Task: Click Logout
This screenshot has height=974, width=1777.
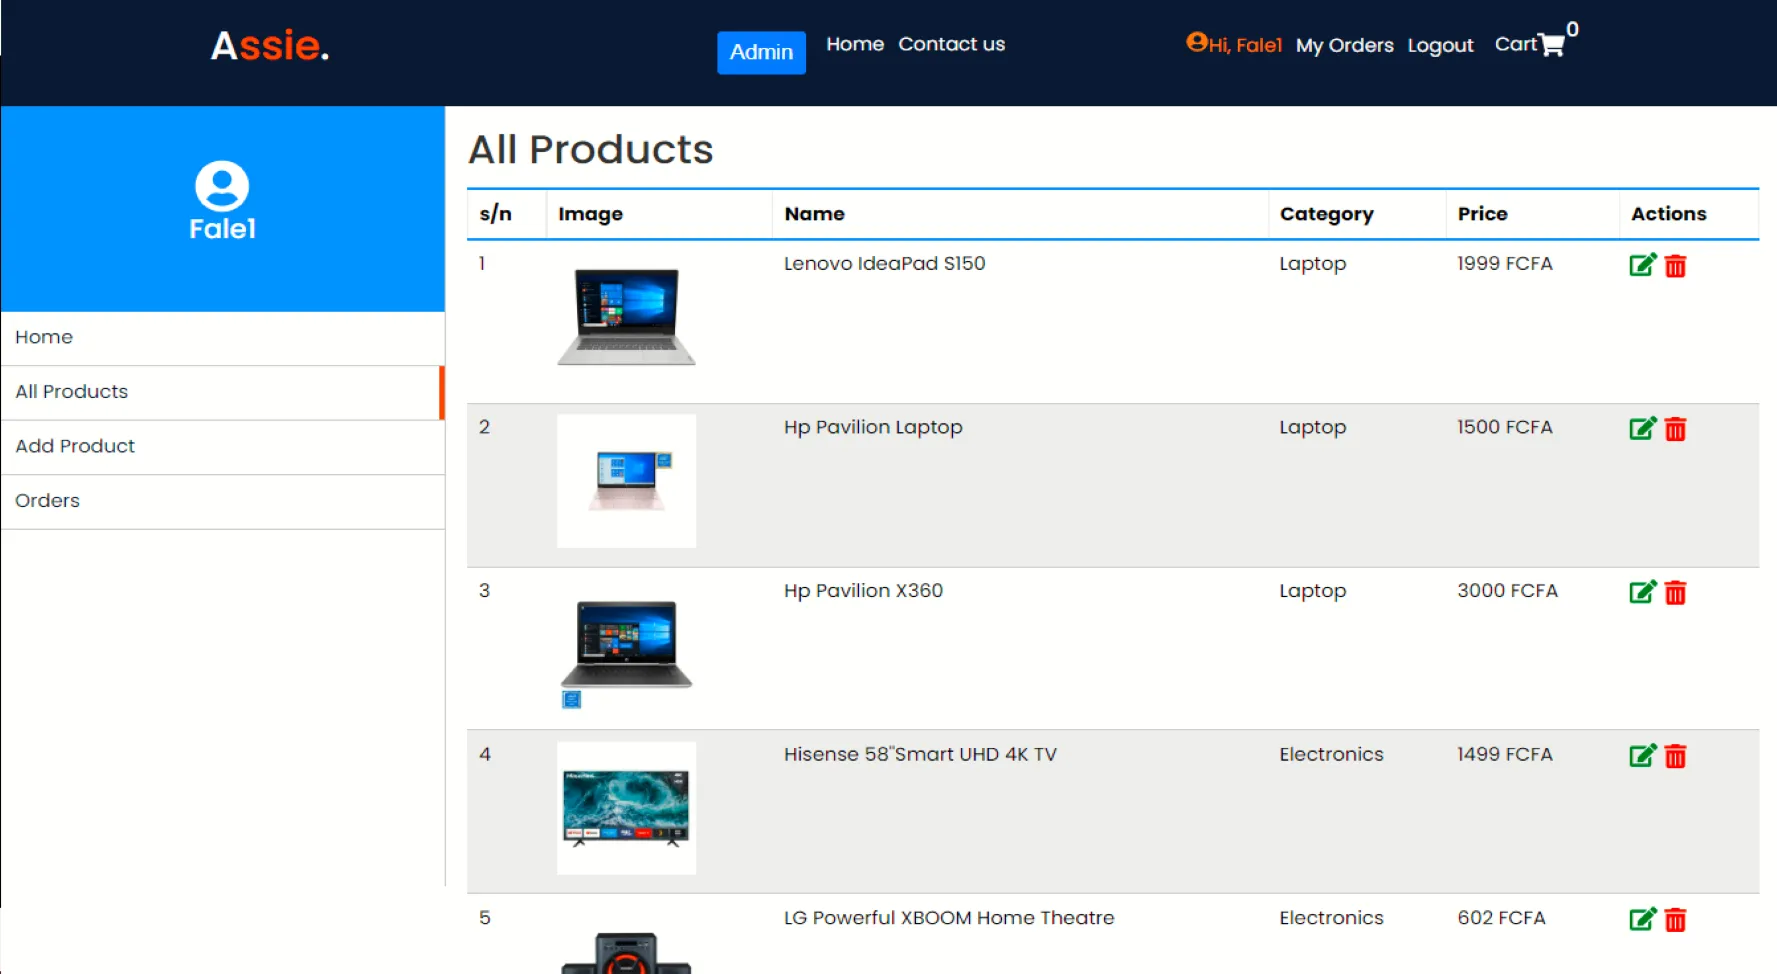Action: point(1440,45)
